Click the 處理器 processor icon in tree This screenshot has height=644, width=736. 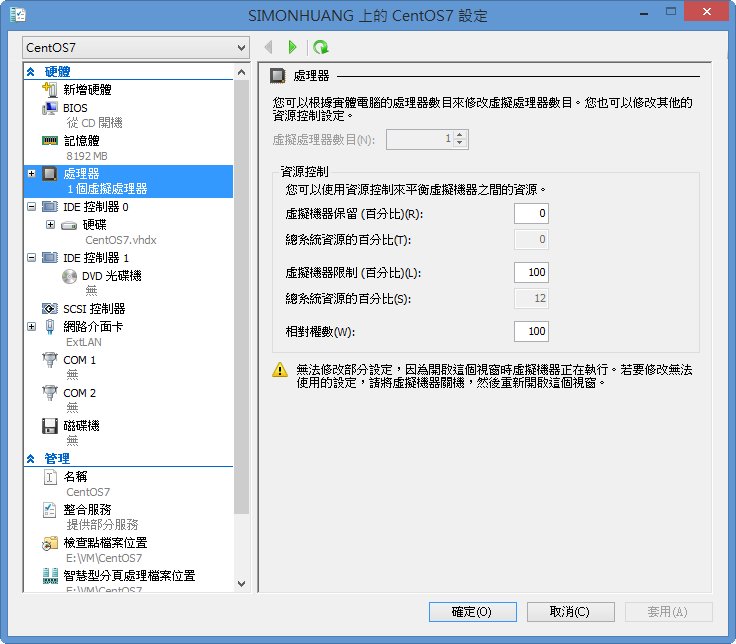(50, 174)
